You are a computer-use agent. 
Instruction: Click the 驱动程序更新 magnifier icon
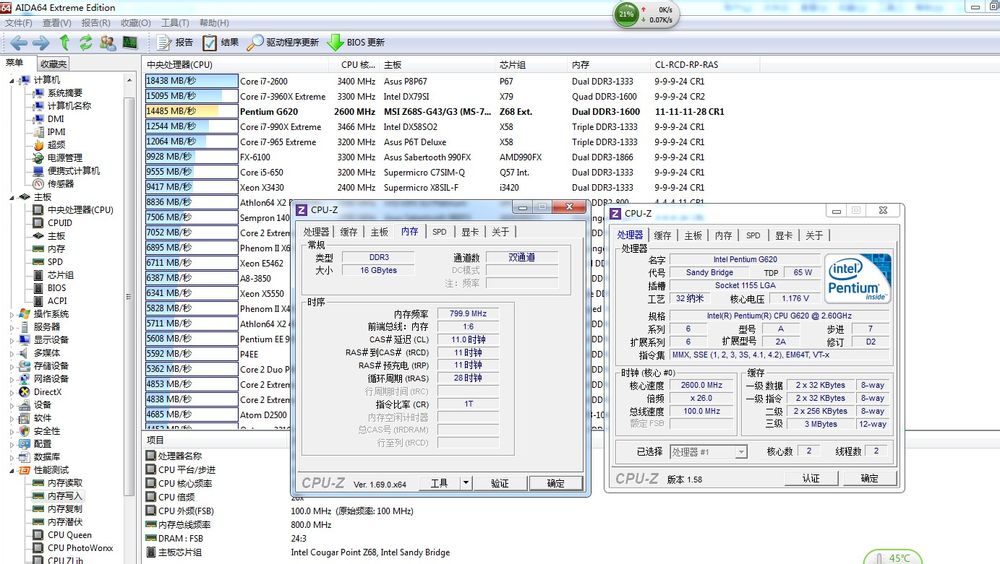256,43
